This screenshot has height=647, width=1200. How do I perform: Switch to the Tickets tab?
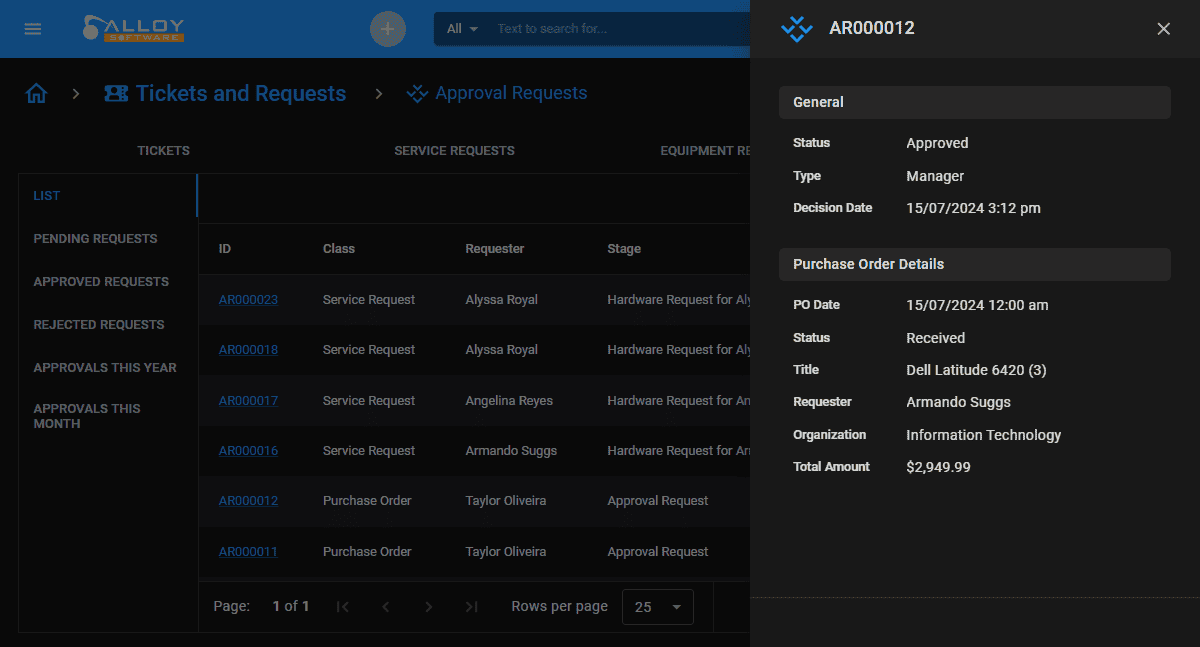pyautogui.click(x=163, y=151)
